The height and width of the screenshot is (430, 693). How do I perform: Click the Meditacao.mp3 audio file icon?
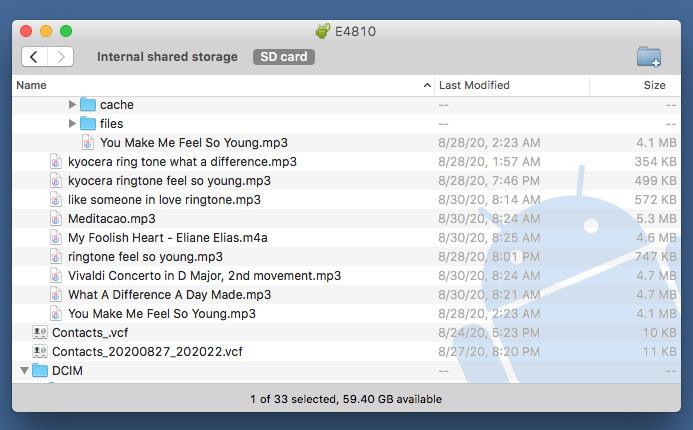click(x=56, y=219)
